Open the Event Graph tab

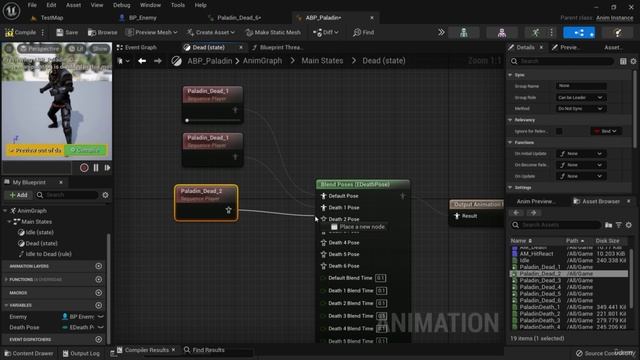pyautogui.click(x=137, y=47)
